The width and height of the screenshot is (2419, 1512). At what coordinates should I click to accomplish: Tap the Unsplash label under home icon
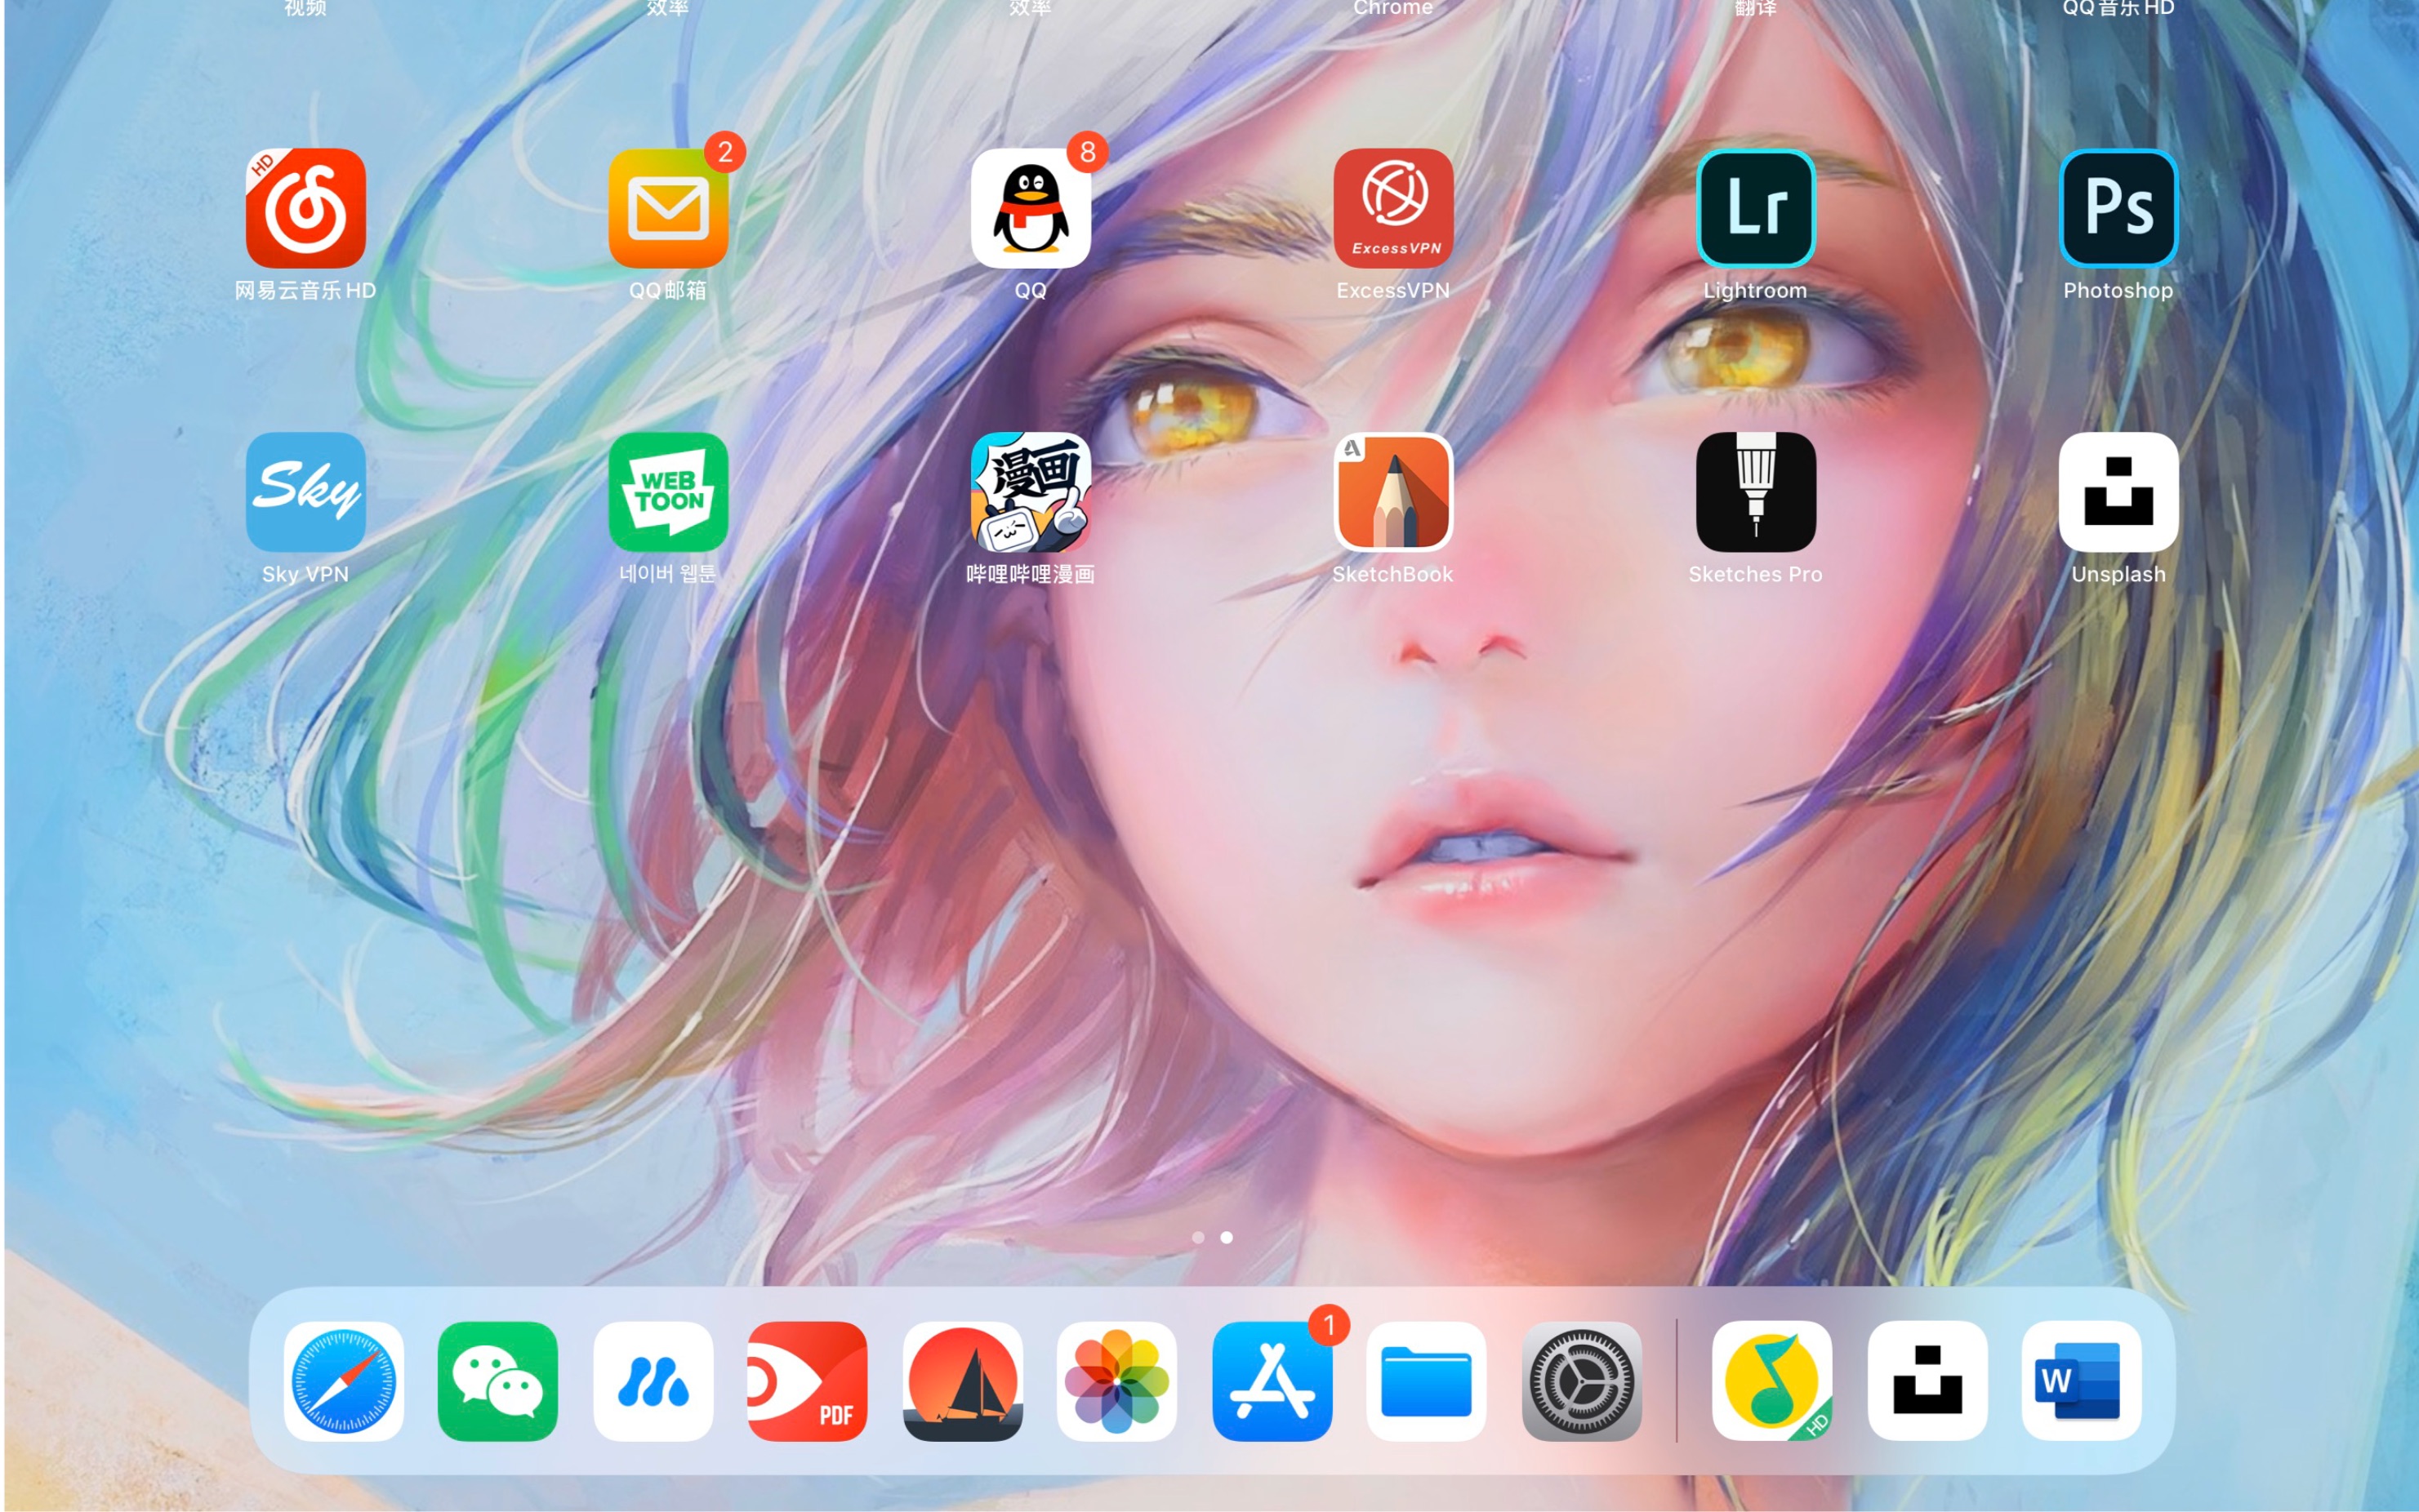pyautogui.click(x=2118, y=574)
